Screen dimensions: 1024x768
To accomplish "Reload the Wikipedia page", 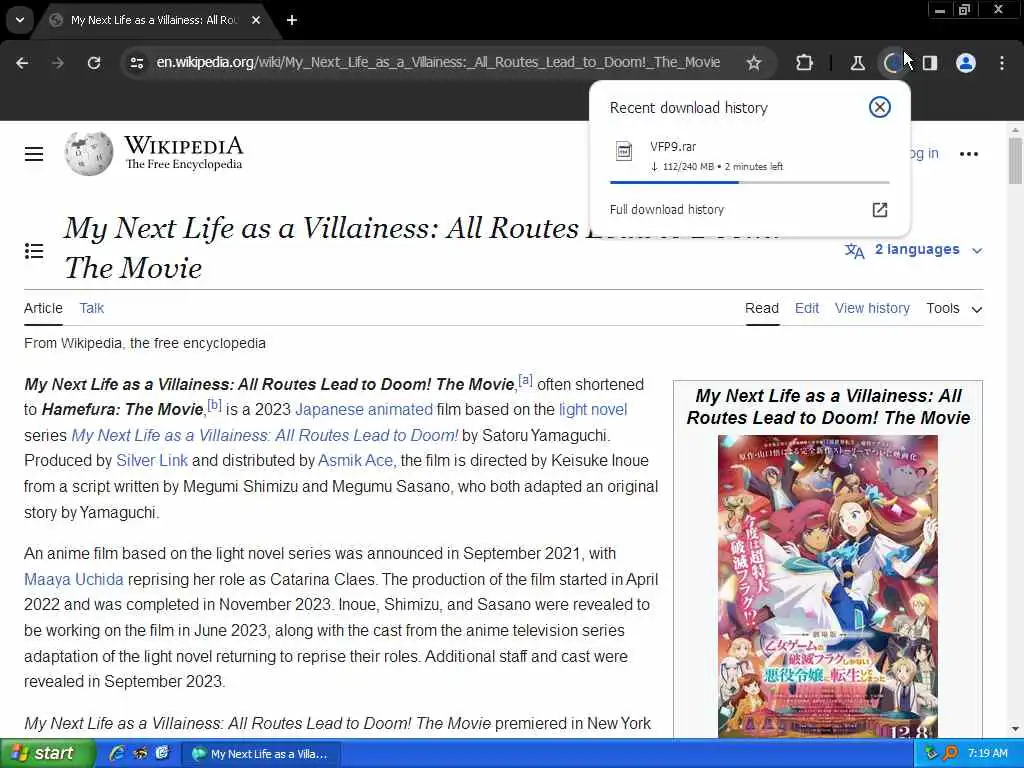I will (94, 63).
